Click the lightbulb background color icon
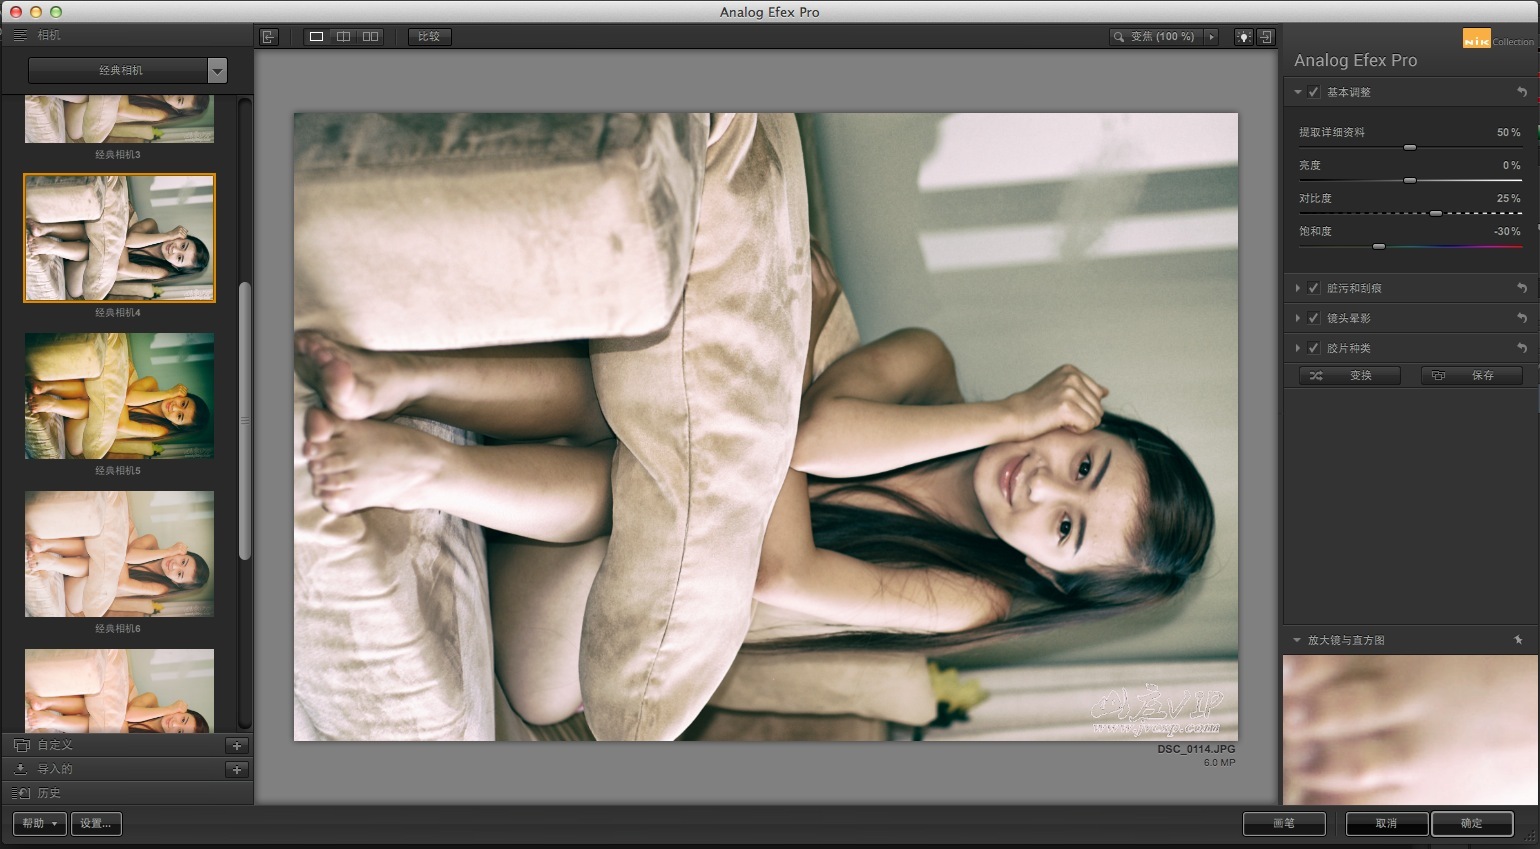Screen dimensions: 1540x849 coord(1243,37)
